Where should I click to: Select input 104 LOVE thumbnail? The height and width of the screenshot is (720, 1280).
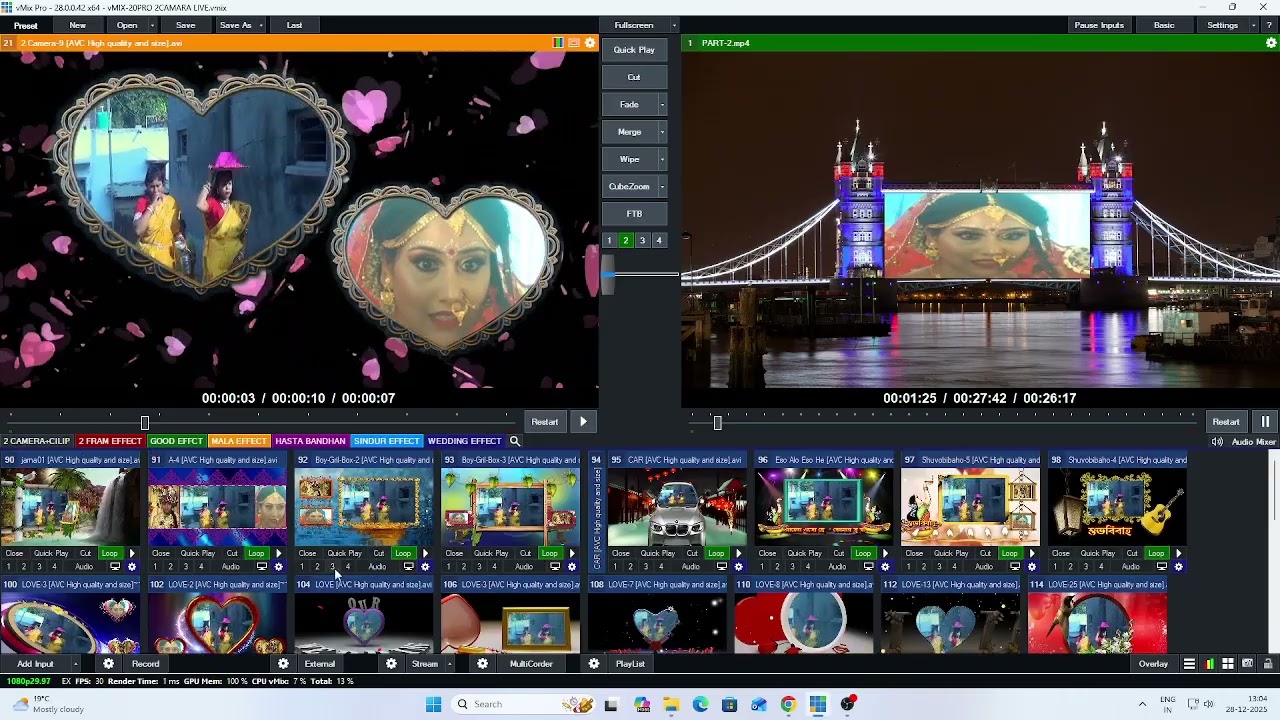(x=364, y=622)
